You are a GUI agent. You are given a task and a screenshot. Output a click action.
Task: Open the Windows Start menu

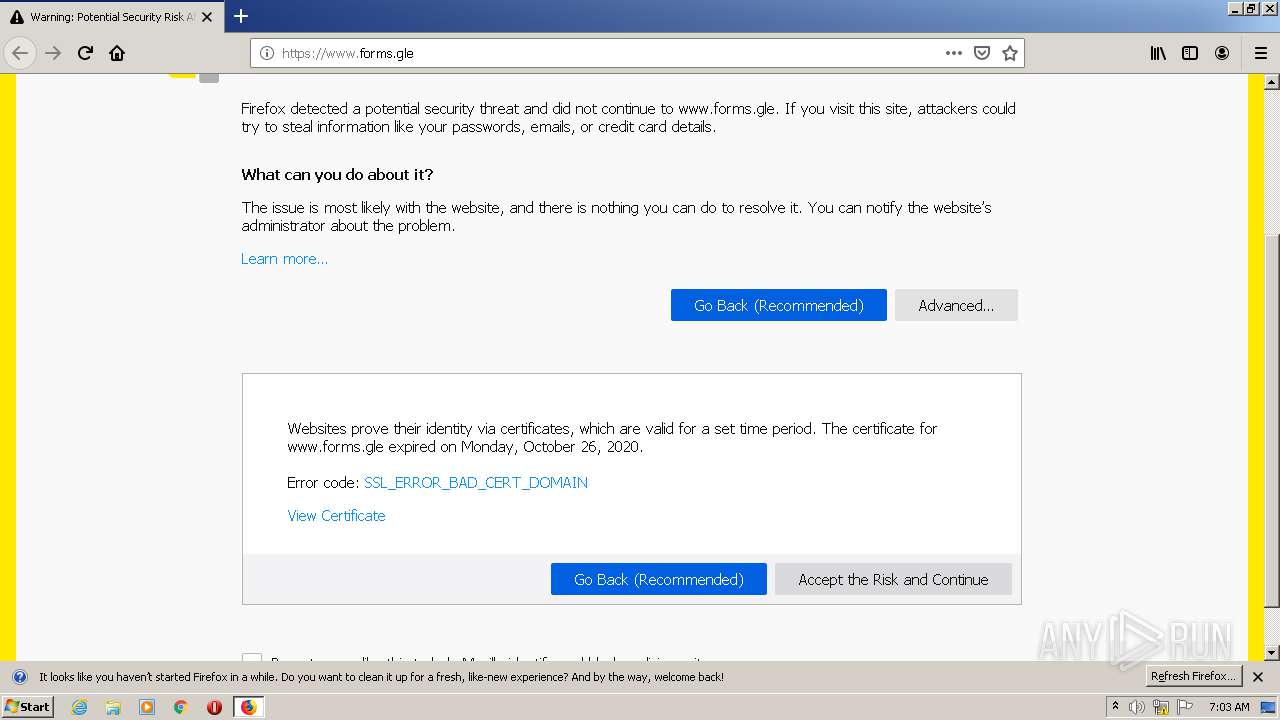(x=27, y=706)
